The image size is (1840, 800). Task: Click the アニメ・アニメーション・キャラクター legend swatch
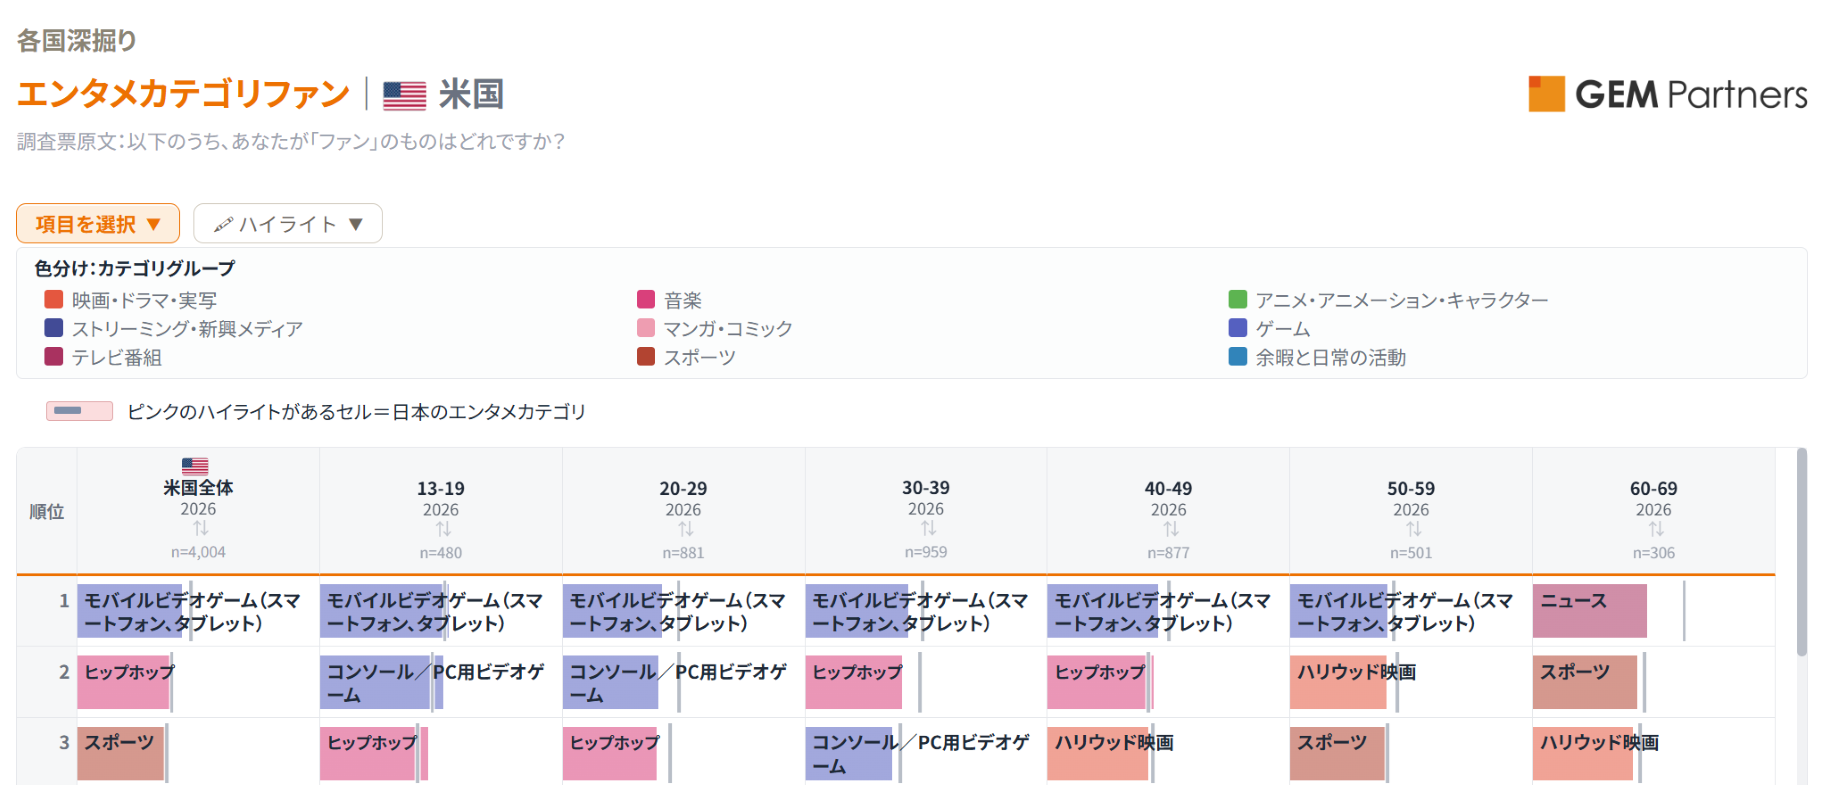pos(1238,299)
